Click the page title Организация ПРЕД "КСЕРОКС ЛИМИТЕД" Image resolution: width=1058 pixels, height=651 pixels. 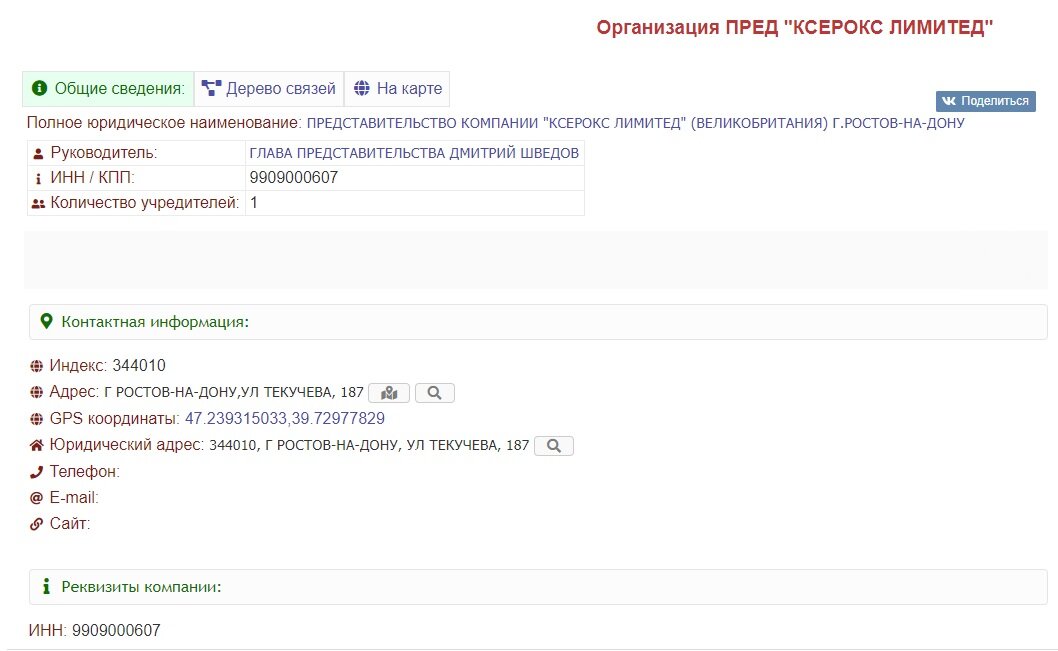click(x=795, y=28)
